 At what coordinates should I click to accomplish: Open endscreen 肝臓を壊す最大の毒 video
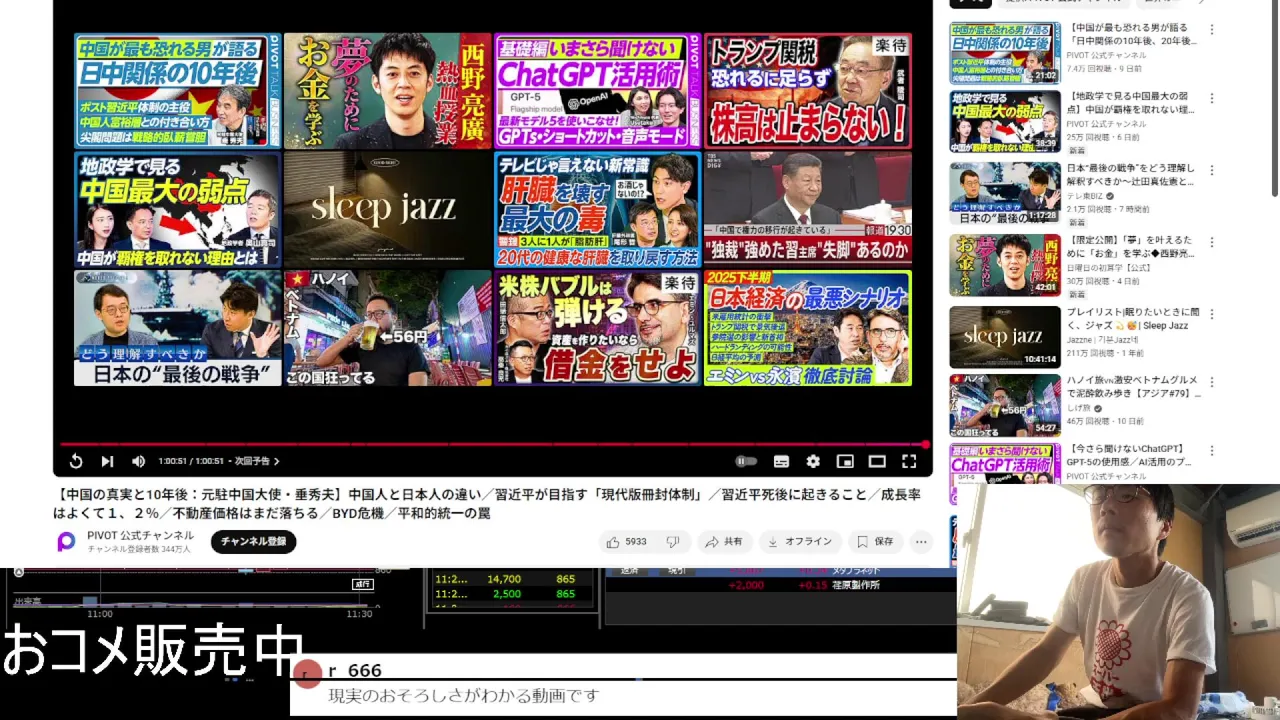(597, 209)
